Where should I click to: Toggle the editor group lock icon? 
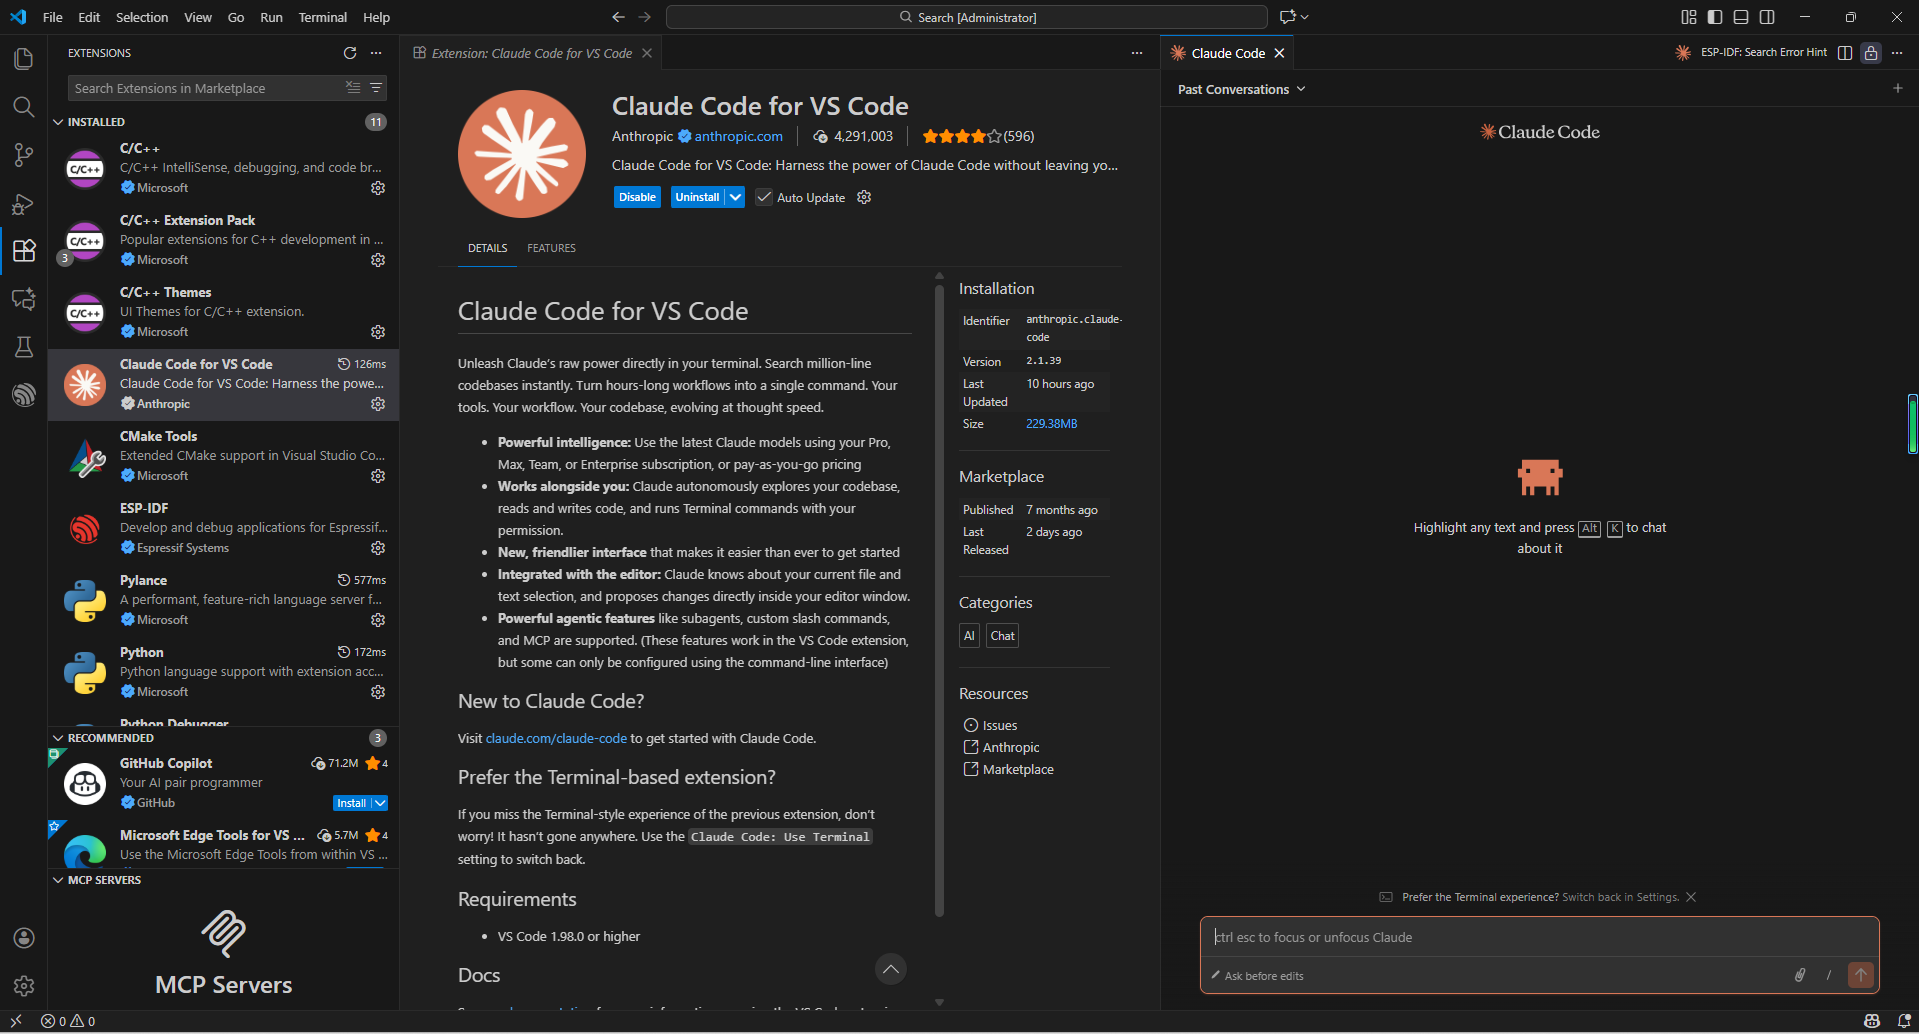tap(1871, 53)
